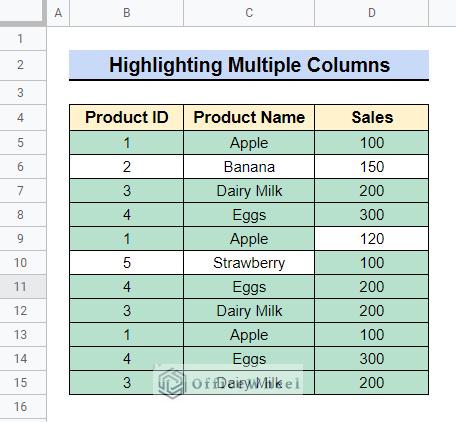Select column D header
The width and height of the screenshot is (456, 422).
(372, 13)
